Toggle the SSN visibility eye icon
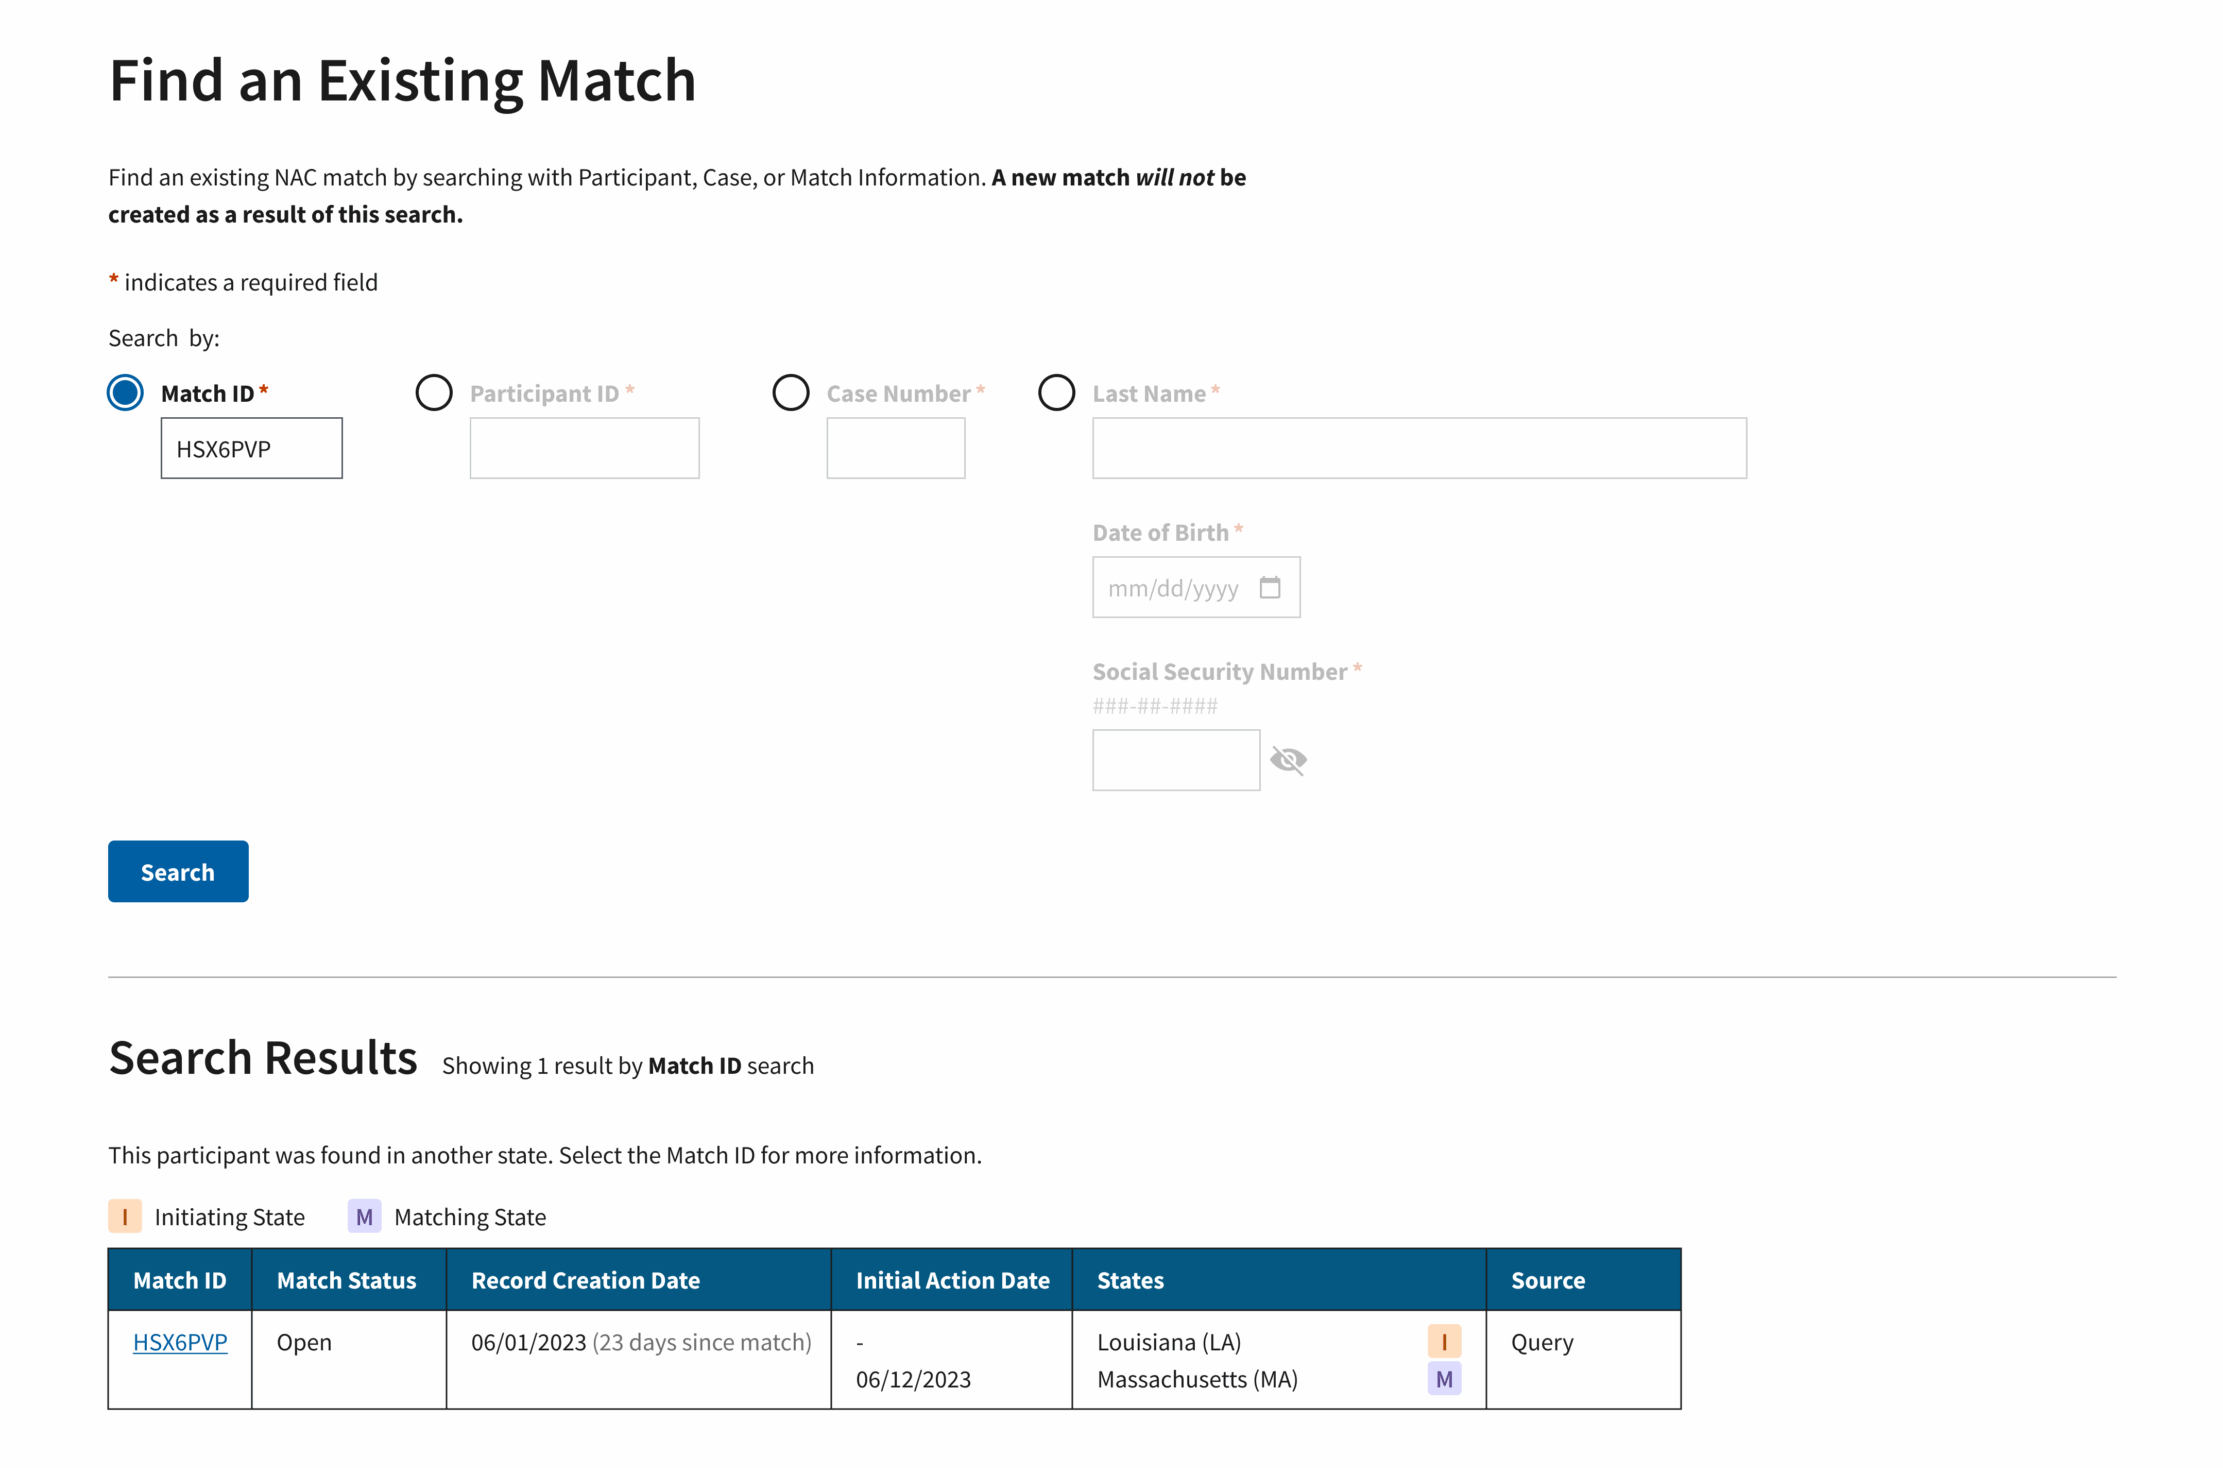 coord(1290,760)
